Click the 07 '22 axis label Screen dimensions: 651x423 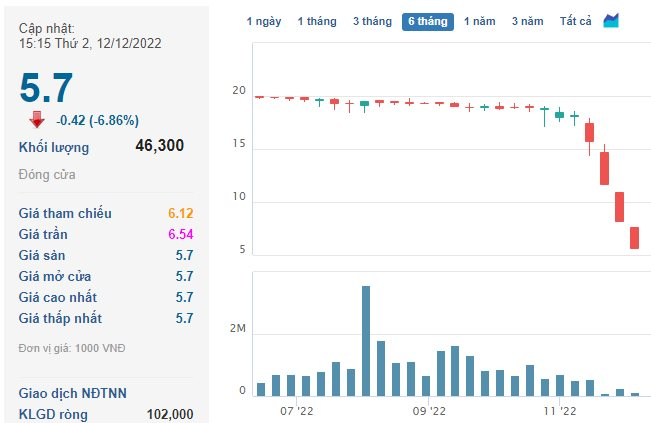296,411
